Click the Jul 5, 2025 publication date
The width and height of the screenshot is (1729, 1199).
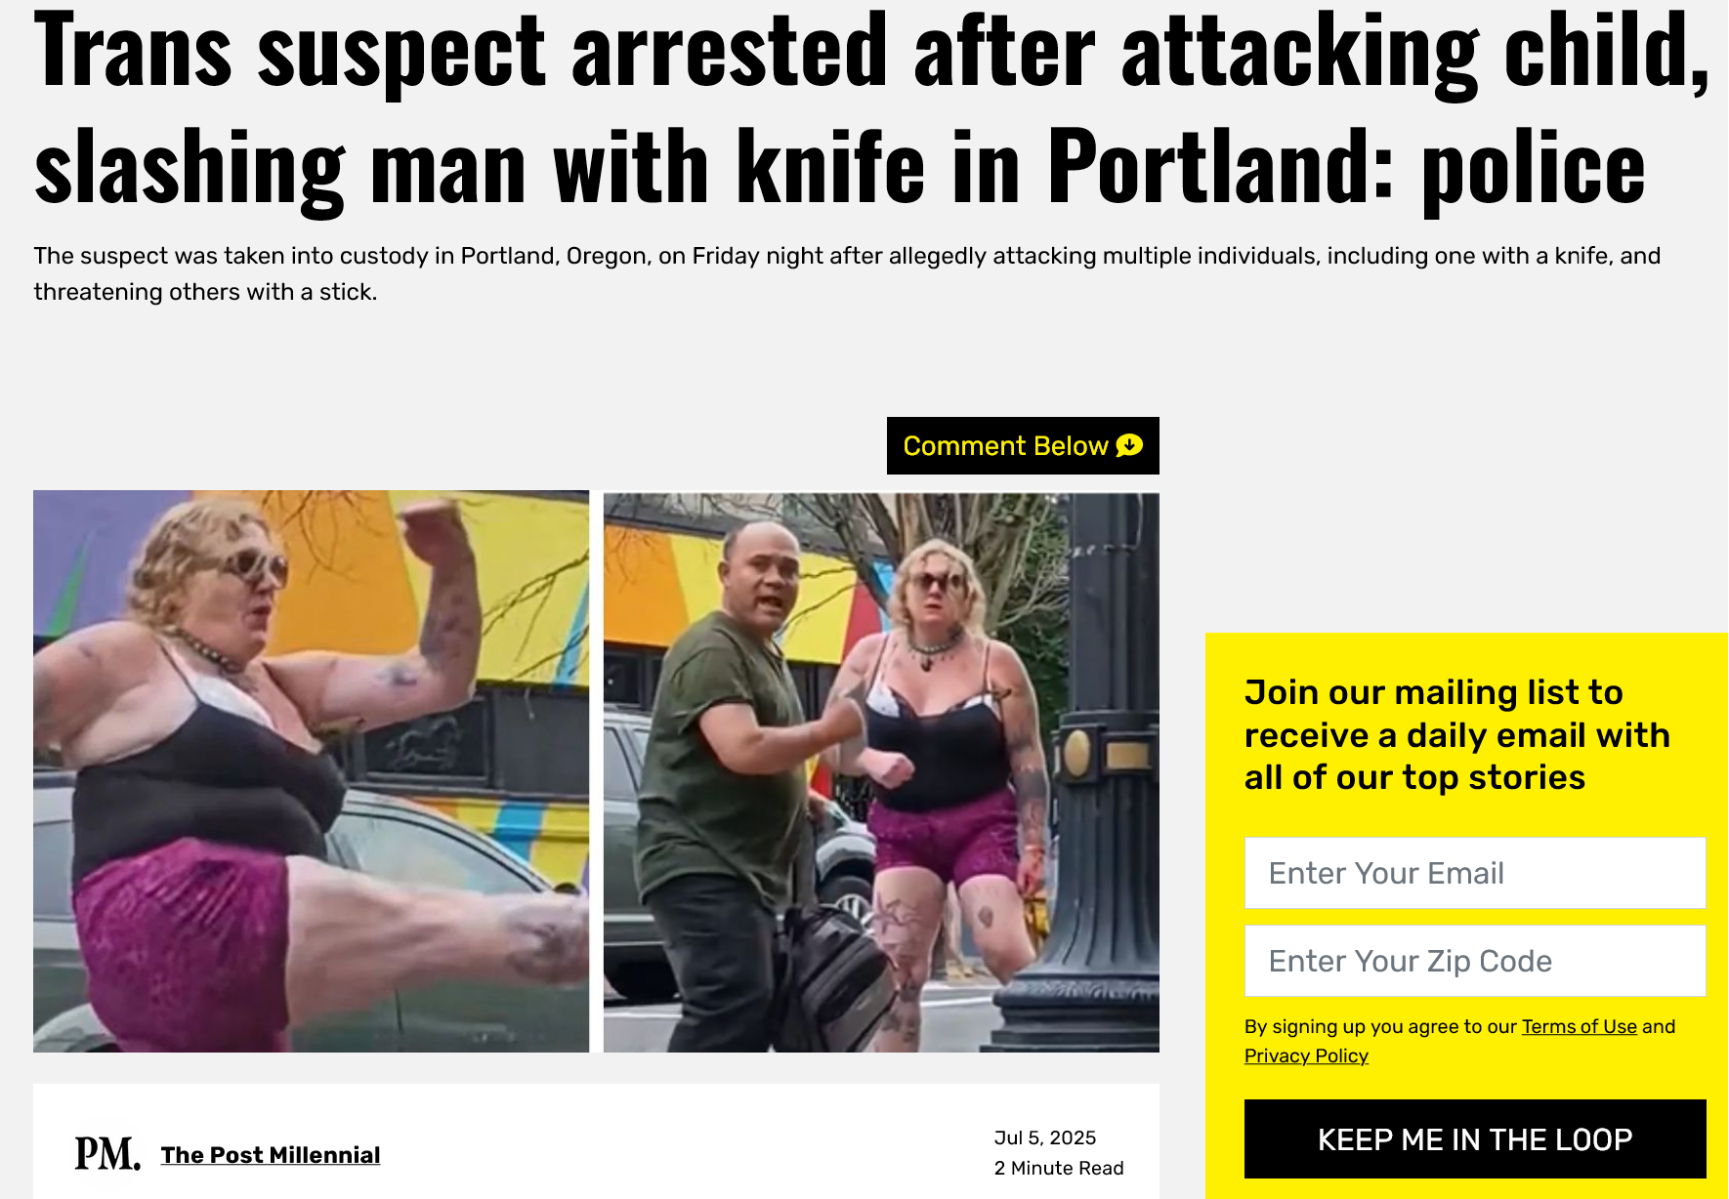tap(1044, 1138)
